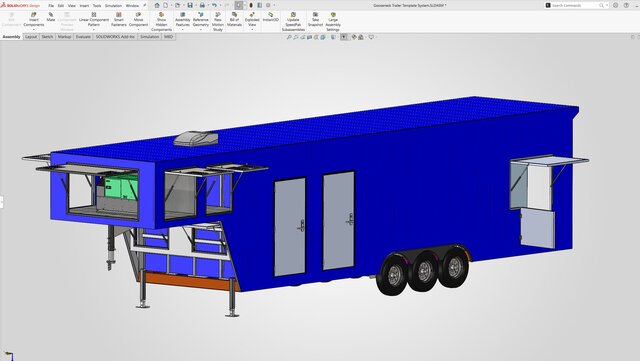Click the user settings icon near search
Screen dimensions: 640x361
[x=616, y=5]
